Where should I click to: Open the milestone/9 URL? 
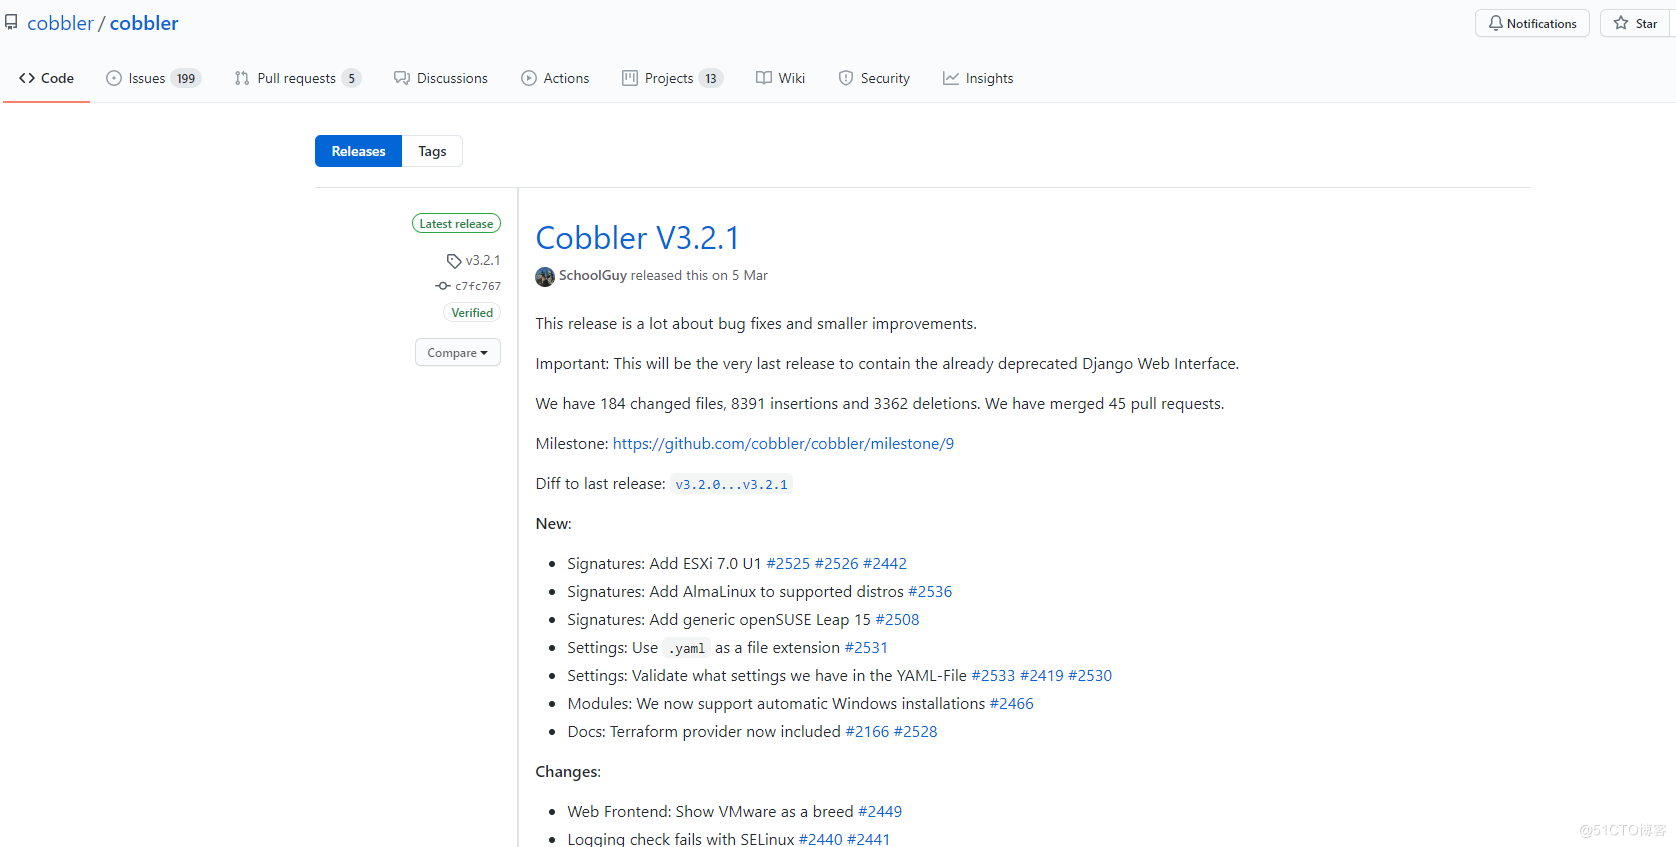point(783,443)
